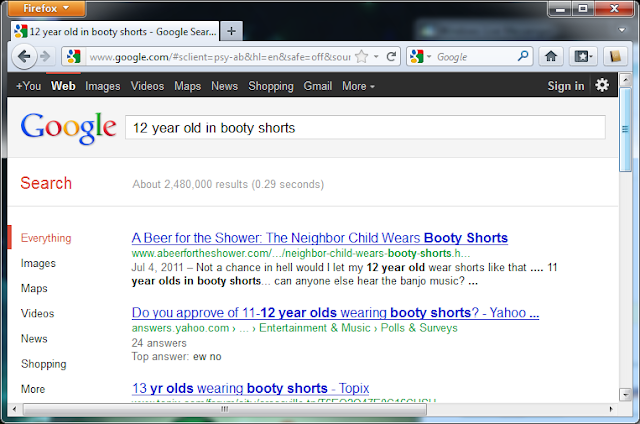
Task: Expand More in the left sidebar
Action: point(33,389)
